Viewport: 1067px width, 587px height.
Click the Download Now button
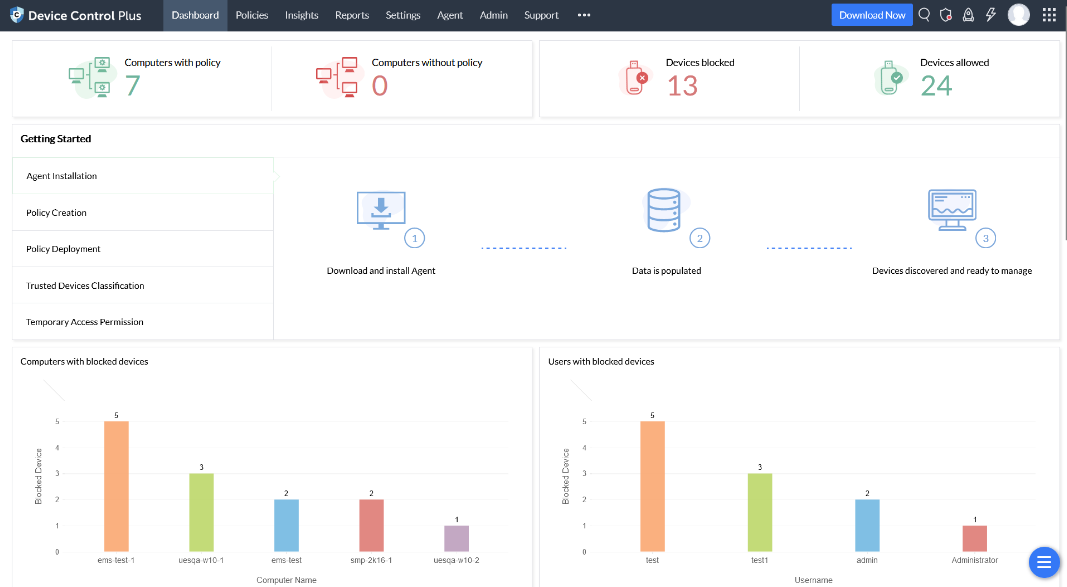pos(872,15)
